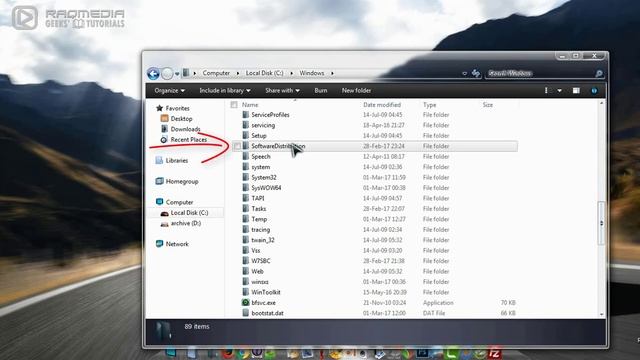Open the recent pages dropdown beside Forward
Image resolution: width=640 pixels, height=360 pixels.
177,74
